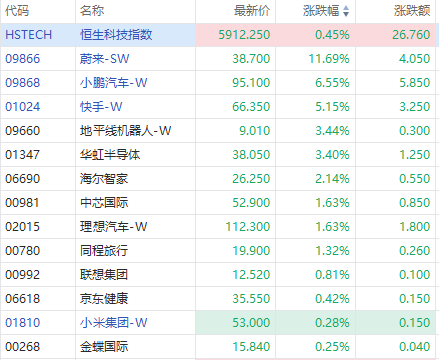The image size is (439, 360).
Task: Open 小鹏汽车-W stock link
Action: tap(113, 83)
